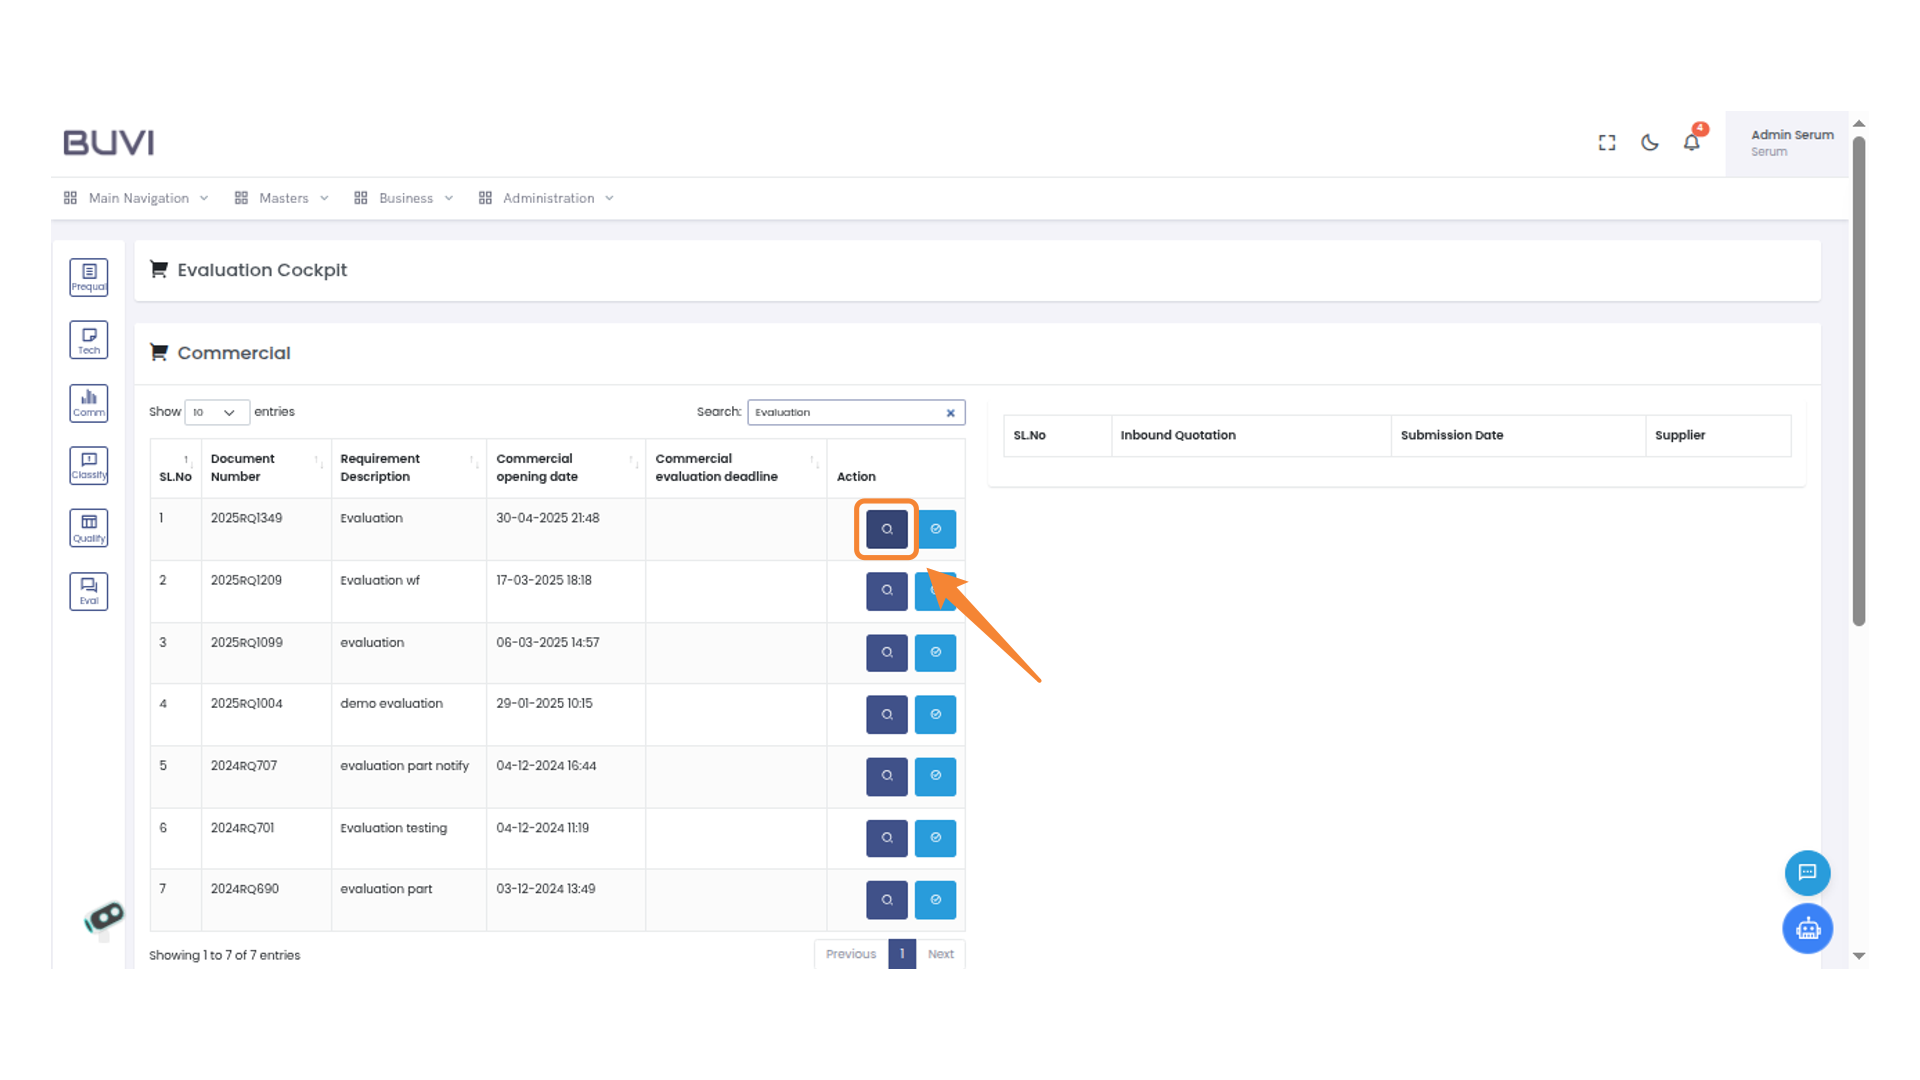Open the show entries count dropdown
This screenshot has height=1080, width=1920.
pyautogui.click(x=216, y=412)
